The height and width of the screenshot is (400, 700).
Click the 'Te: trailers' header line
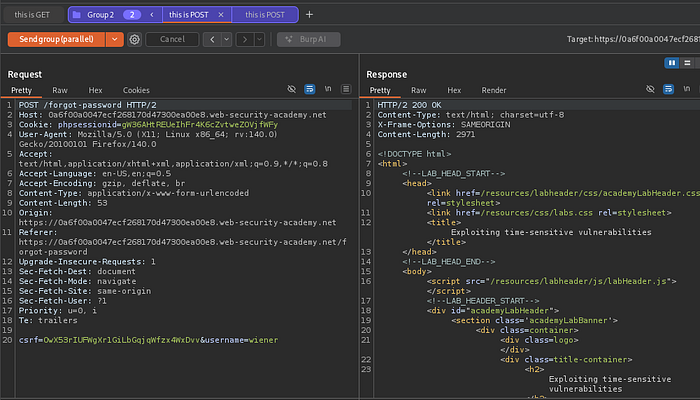[48, 321]
